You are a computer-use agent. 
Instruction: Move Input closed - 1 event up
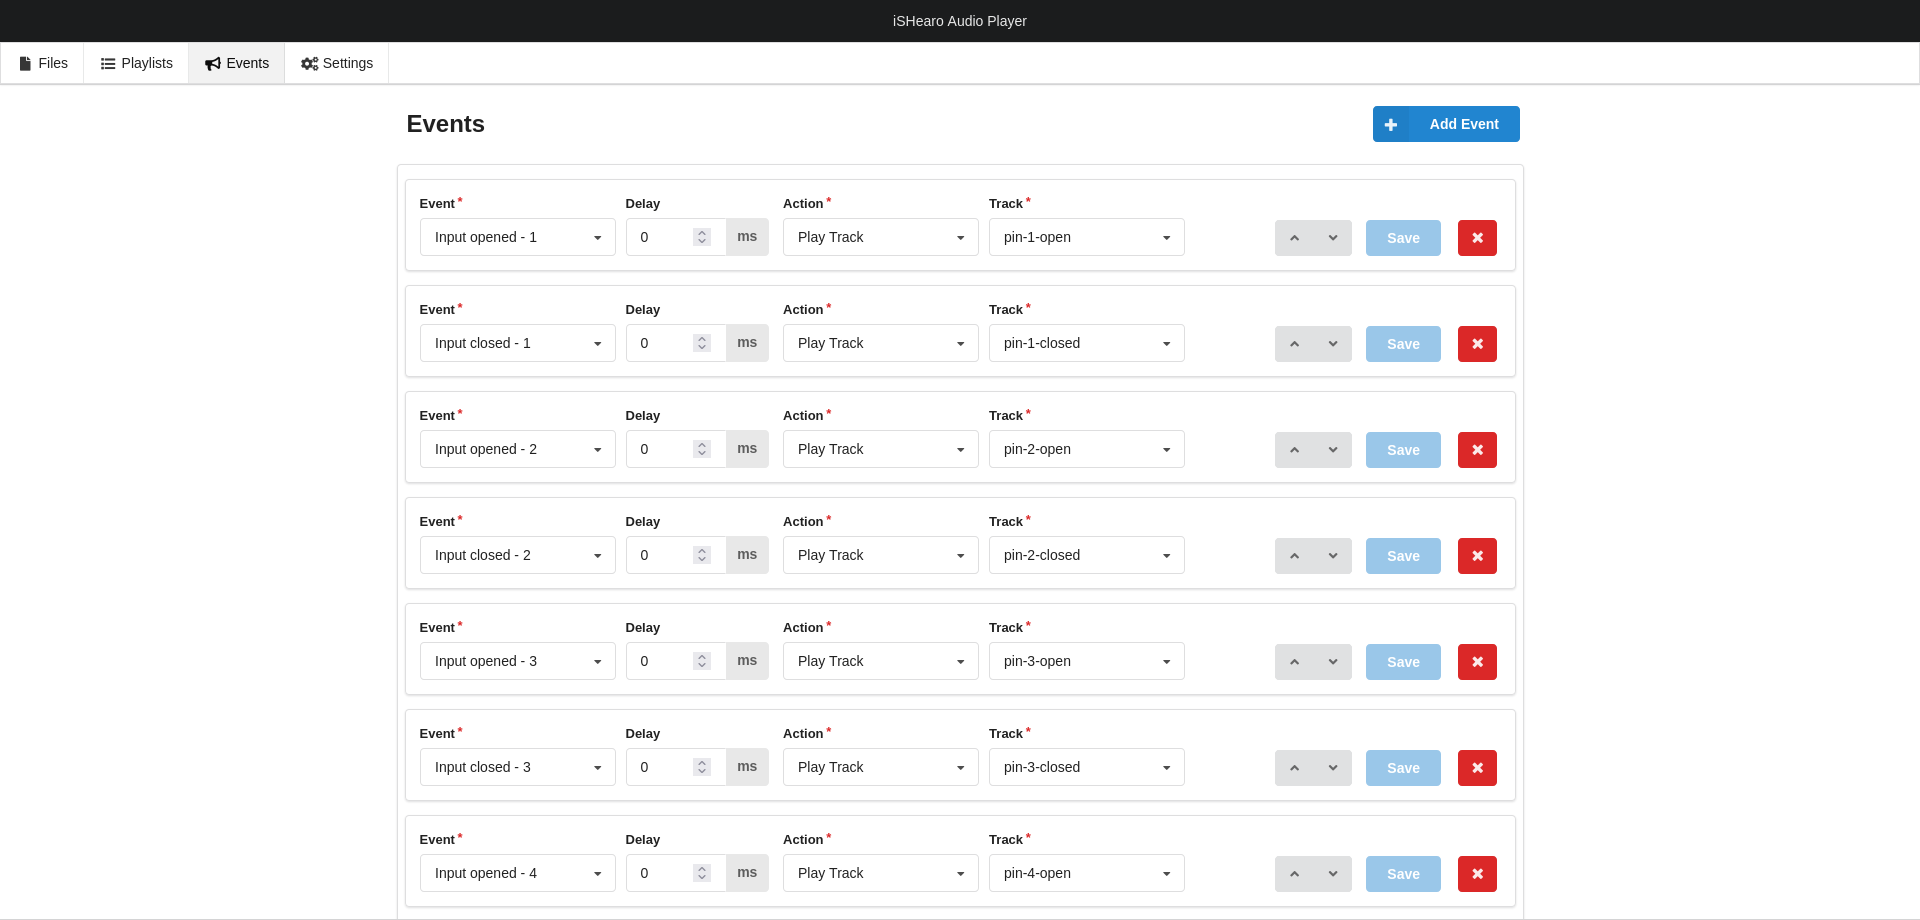coord(1294,344)
